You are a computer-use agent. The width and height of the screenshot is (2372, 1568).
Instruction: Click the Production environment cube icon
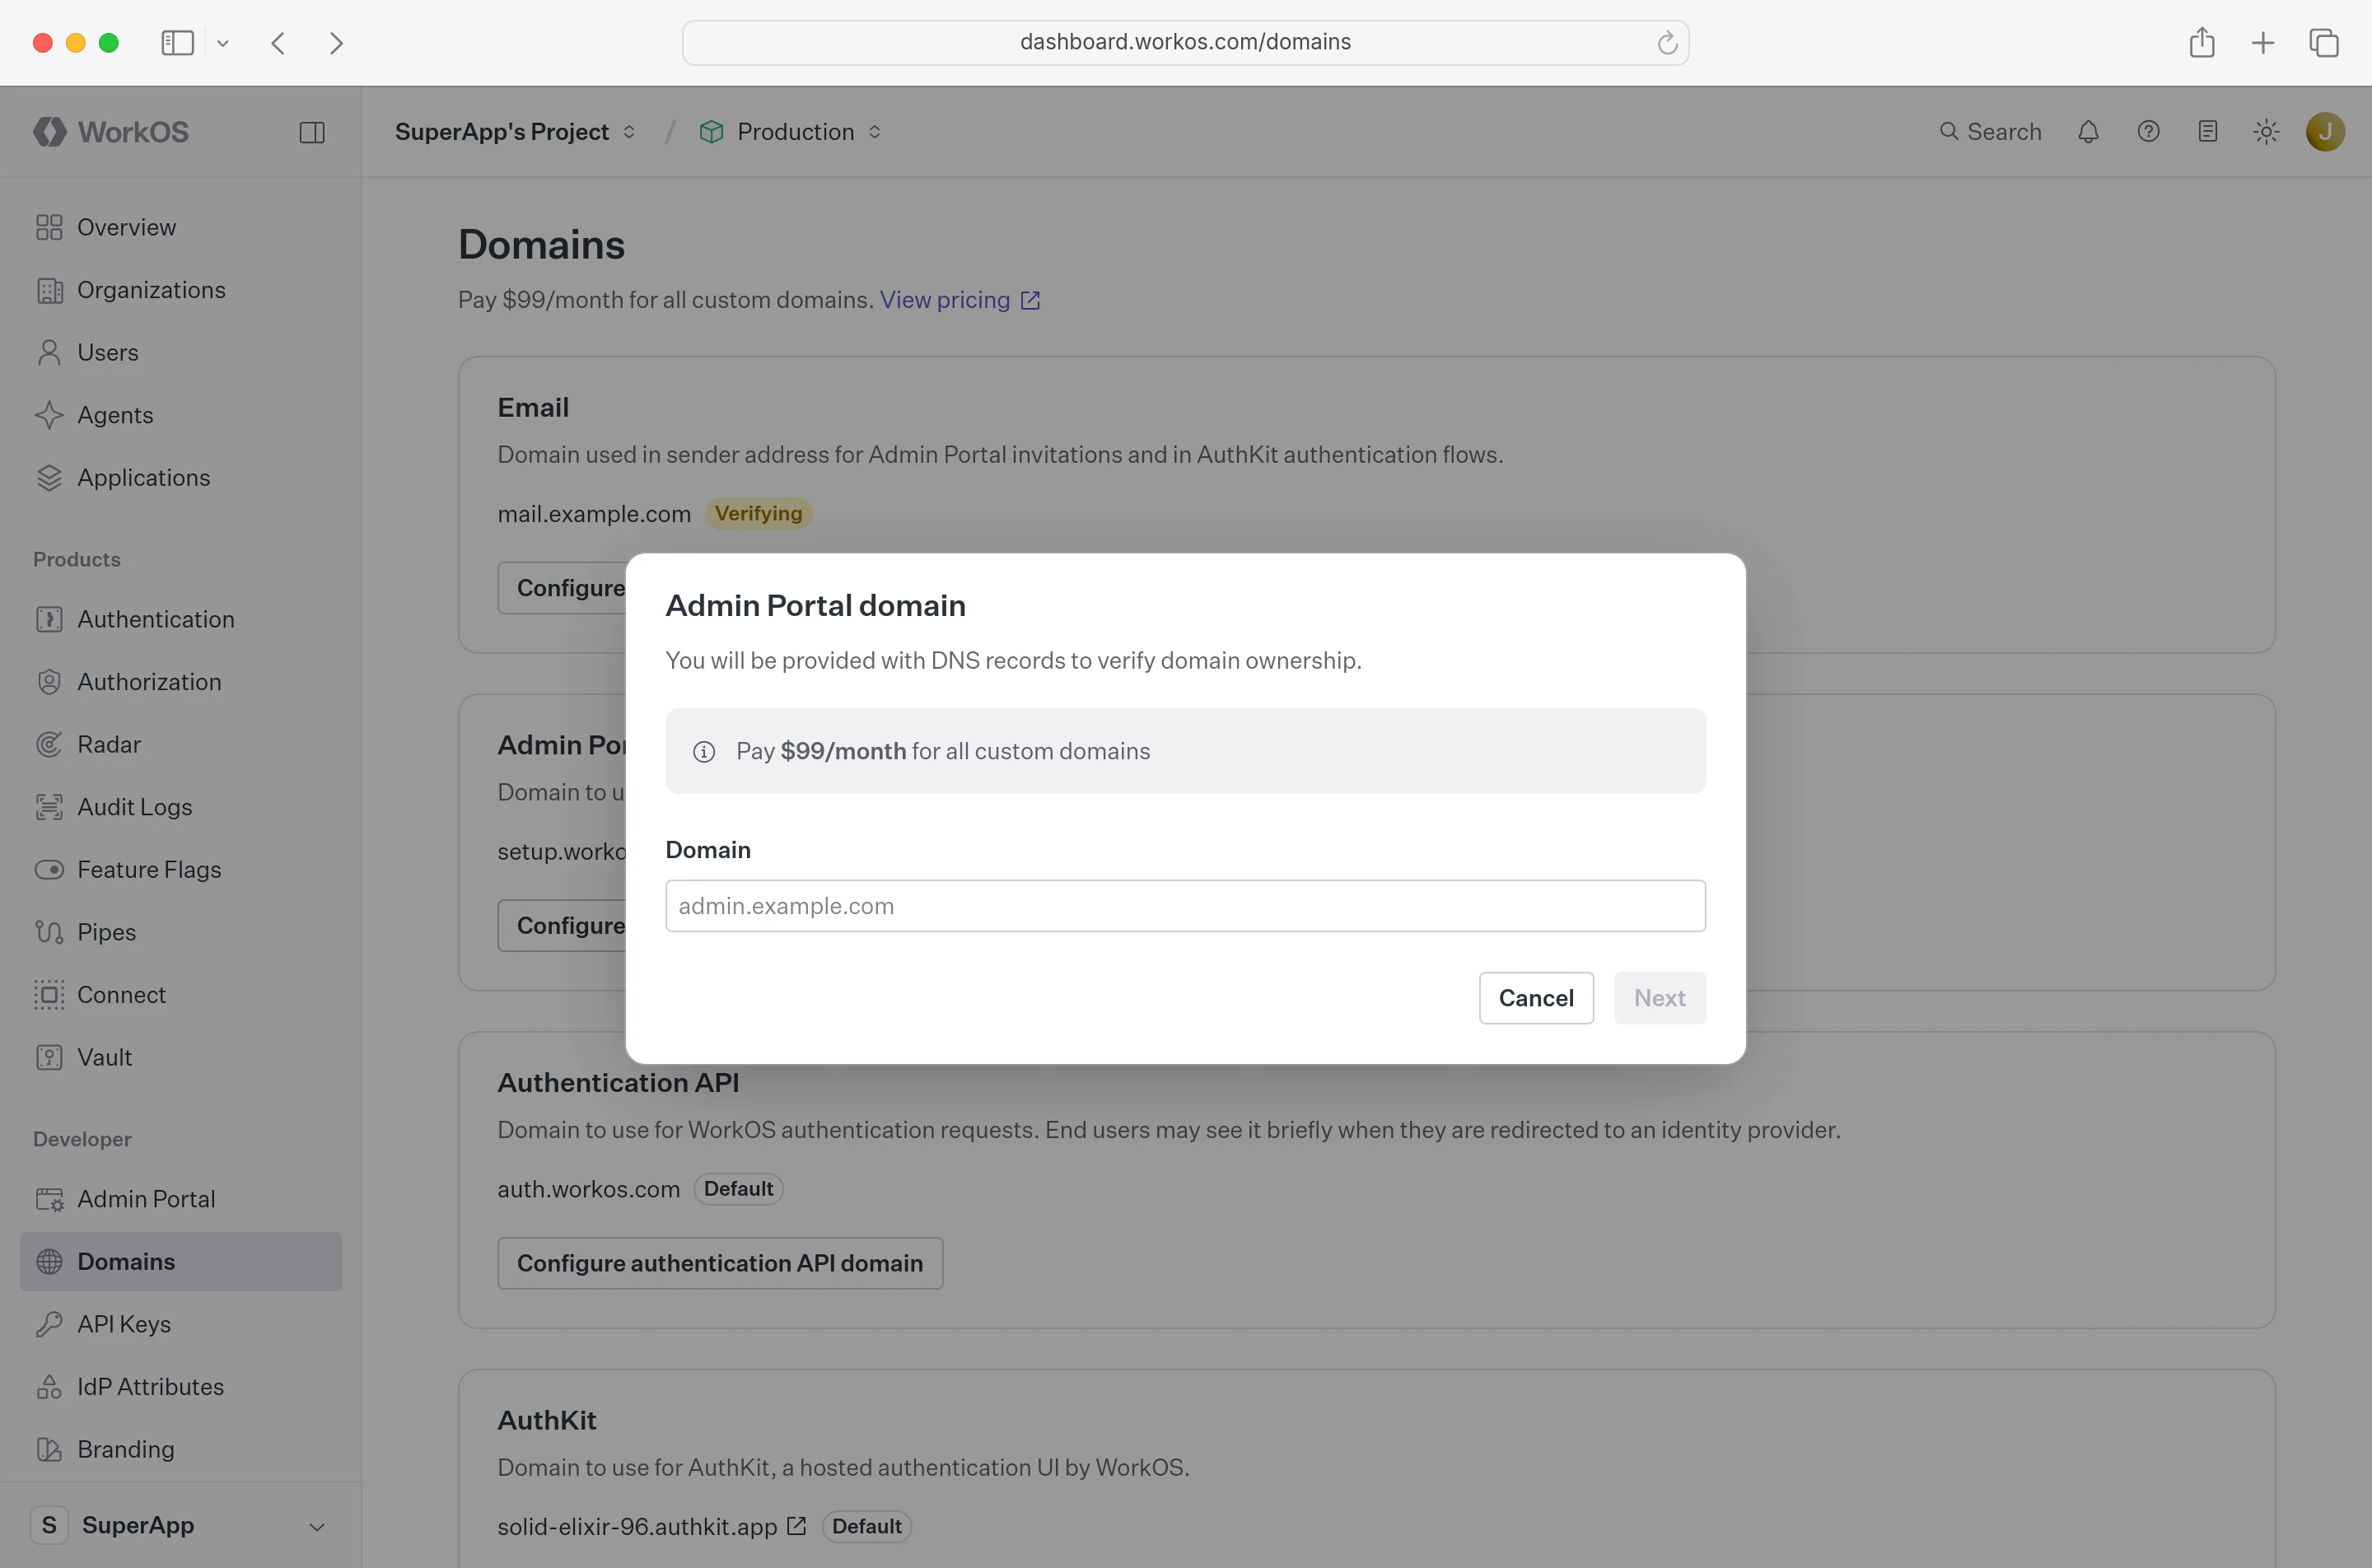coord(711,132)
